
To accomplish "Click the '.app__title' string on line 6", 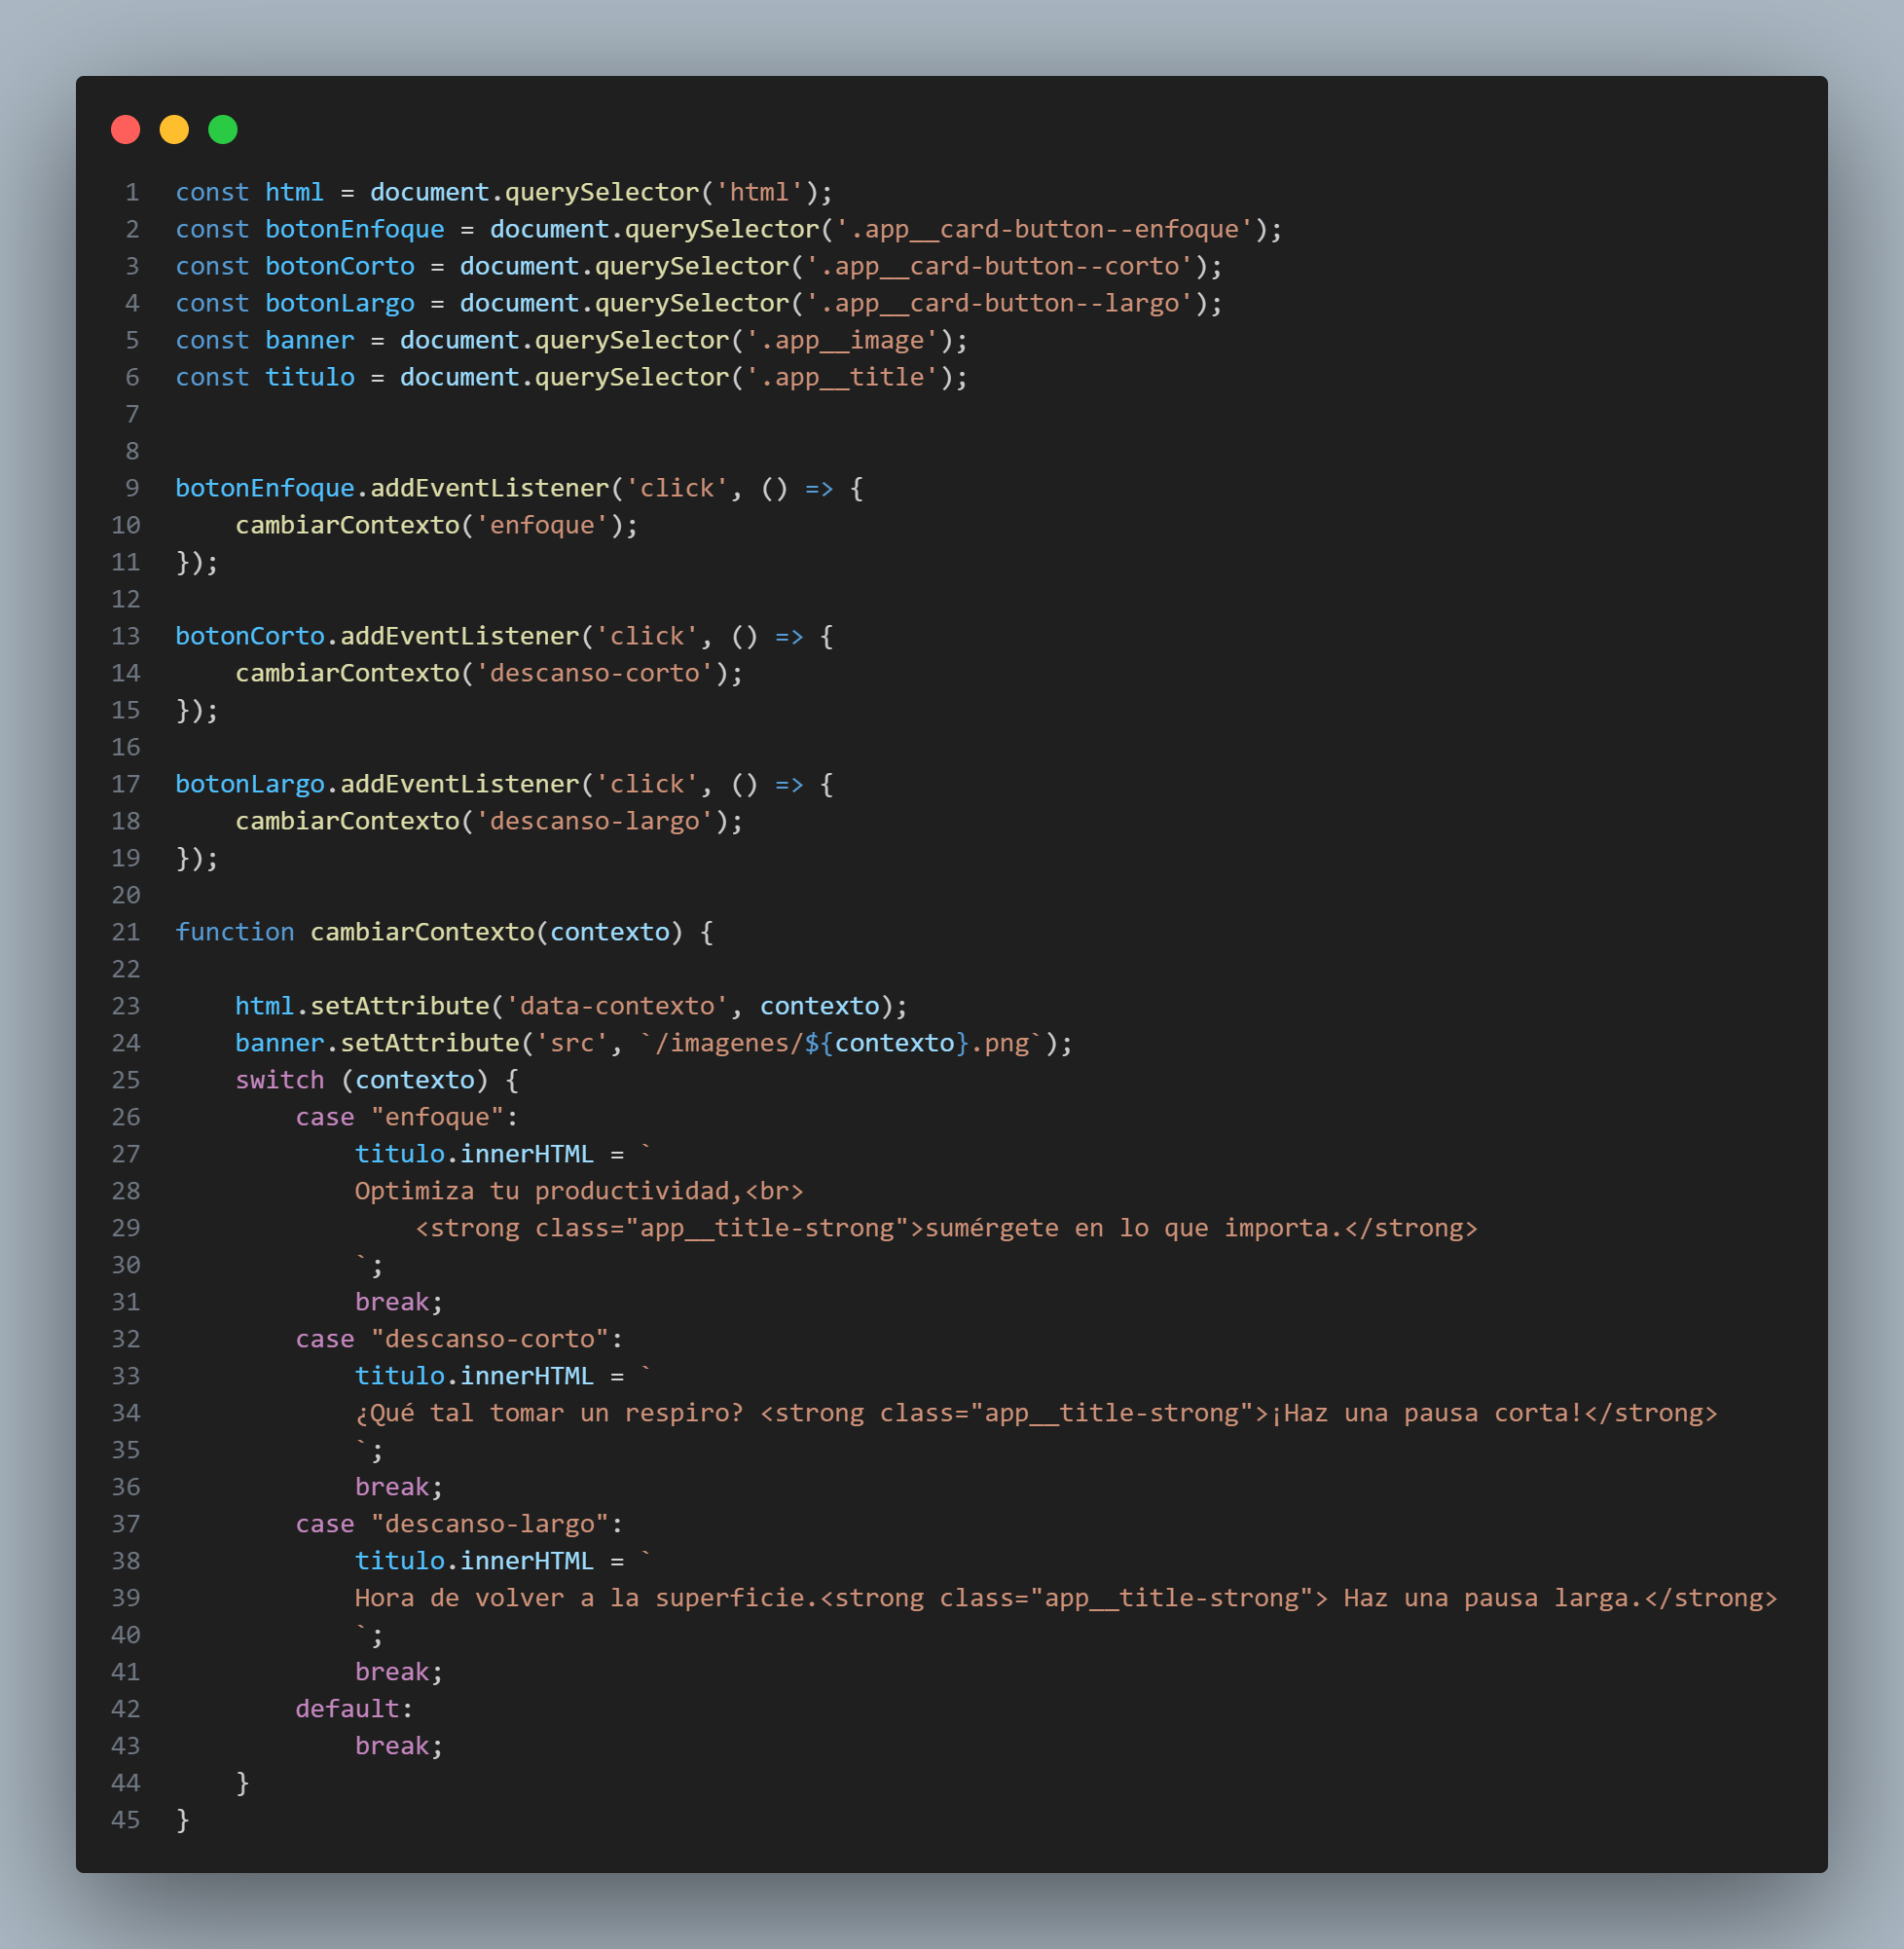I will pyautogui.click(x=842, y=377).
